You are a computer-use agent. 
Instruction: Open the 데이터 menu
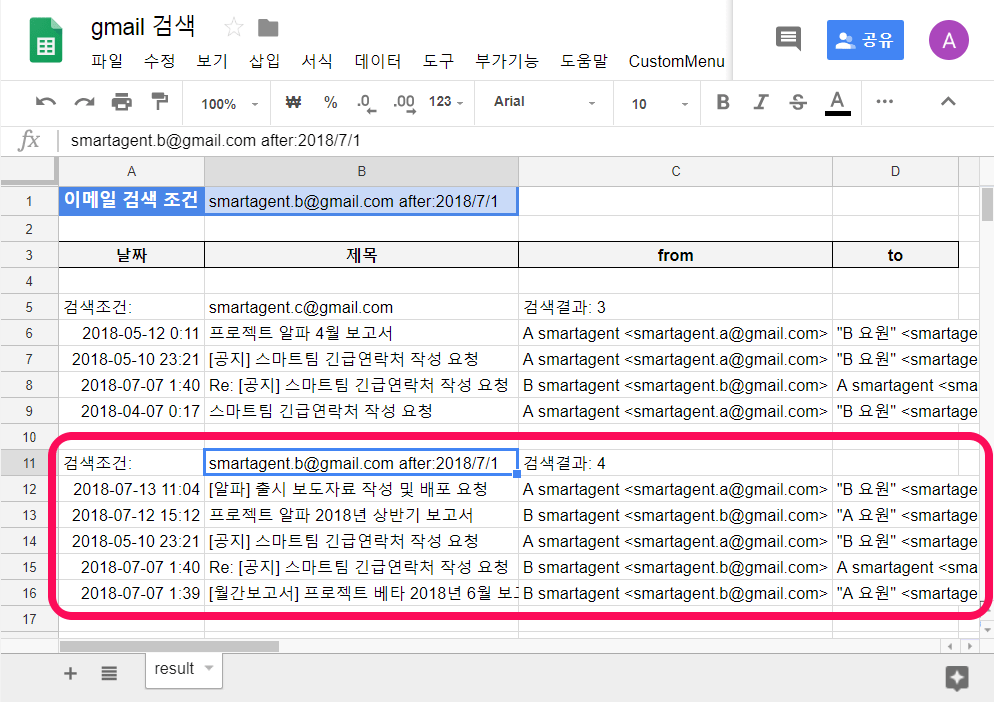(377, 61)
